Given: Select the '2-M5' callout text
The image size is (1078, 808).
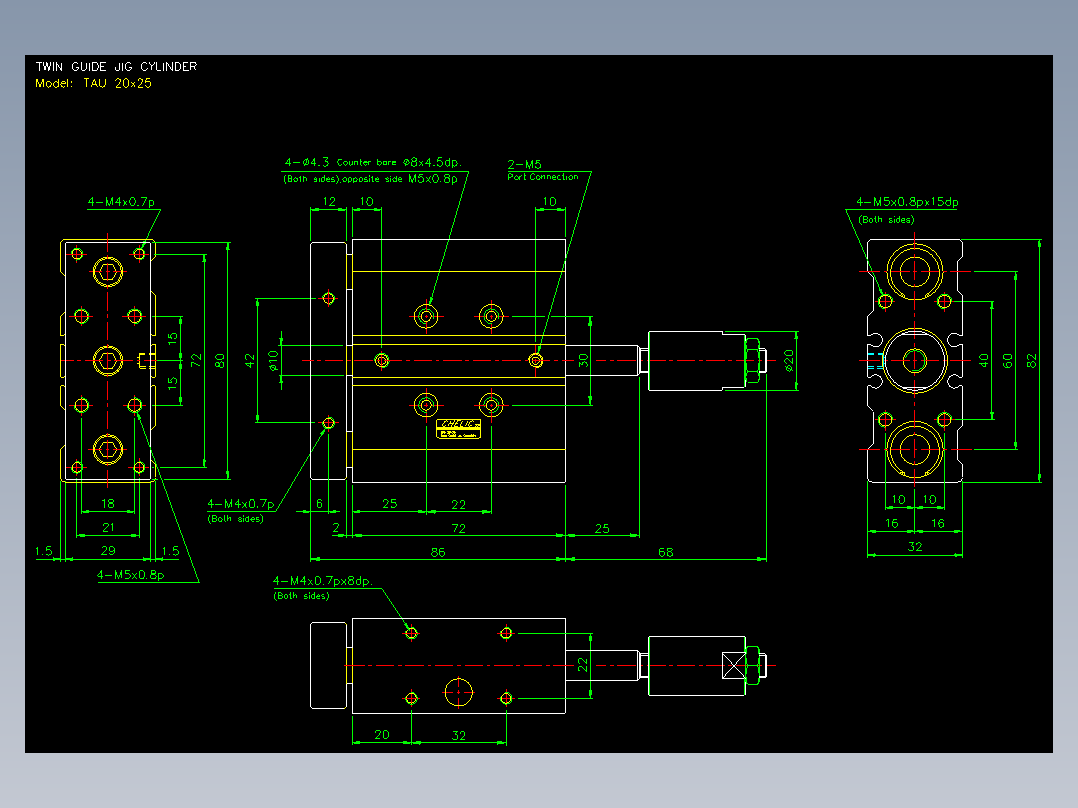Looking at the screenshot, I should [x=525, y=164].
